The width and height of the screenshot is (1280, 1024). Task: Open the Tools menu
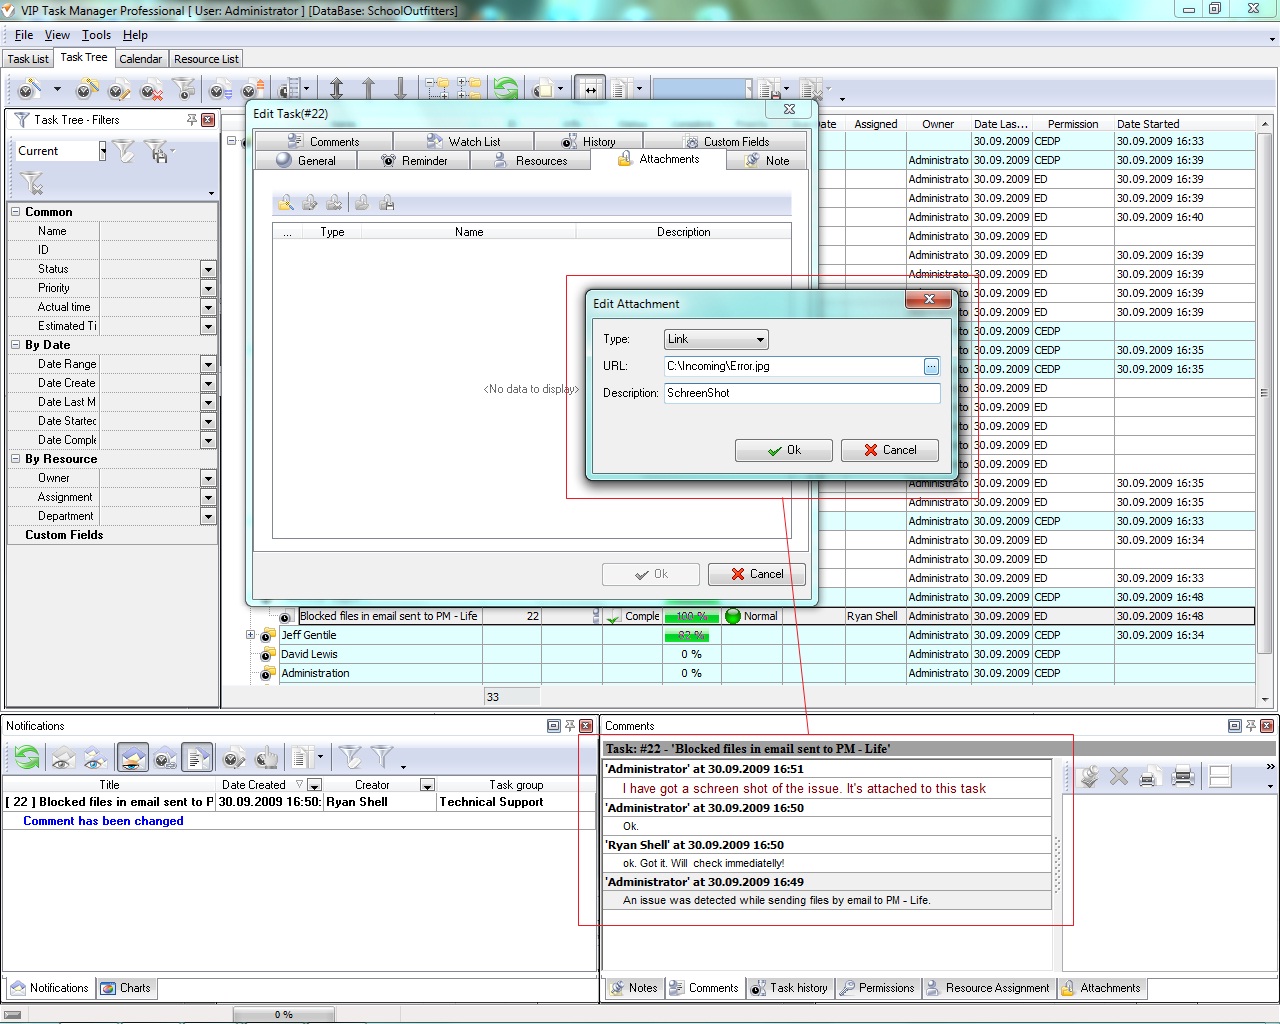click(x=96, y=35)
